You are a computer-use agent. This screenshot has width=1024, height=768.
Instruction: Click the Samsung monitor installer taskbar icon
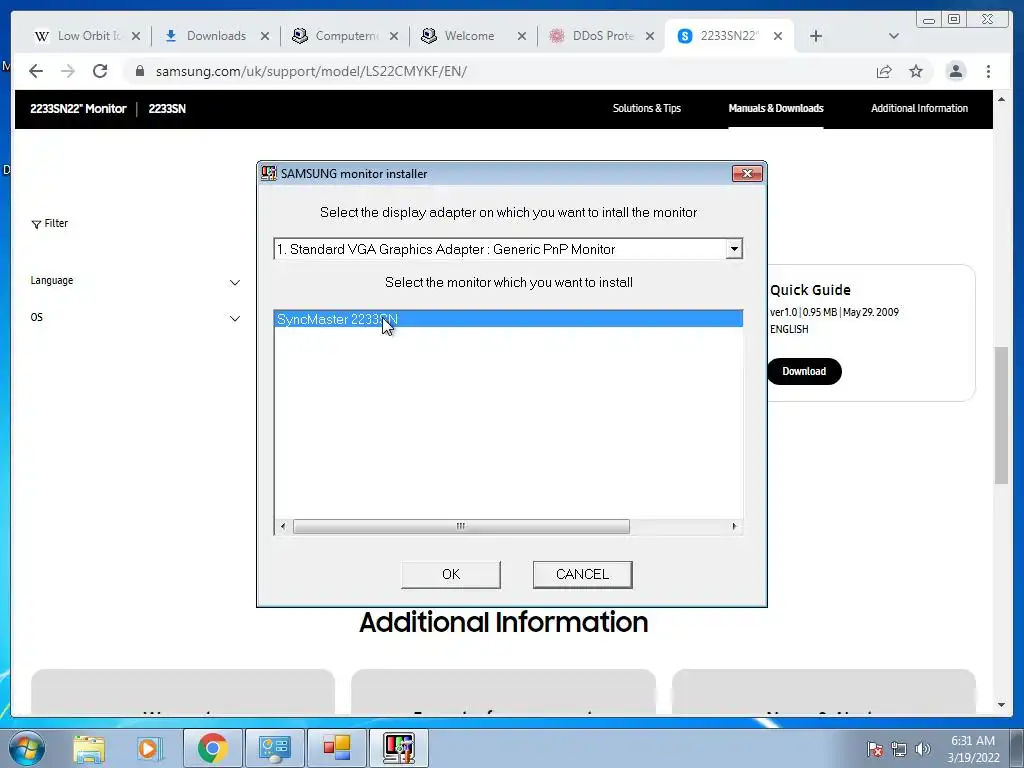pos(399,748)
